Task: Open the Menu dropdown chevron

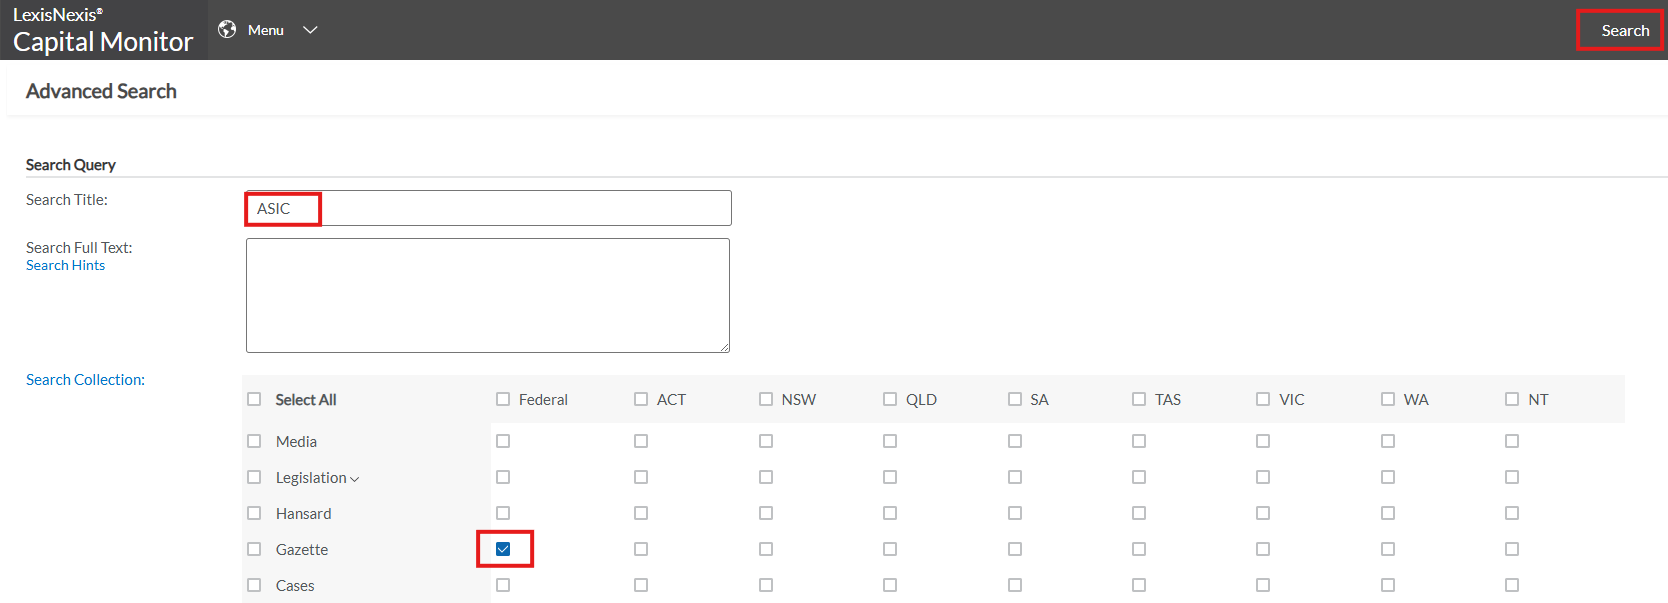Action: 310,30
